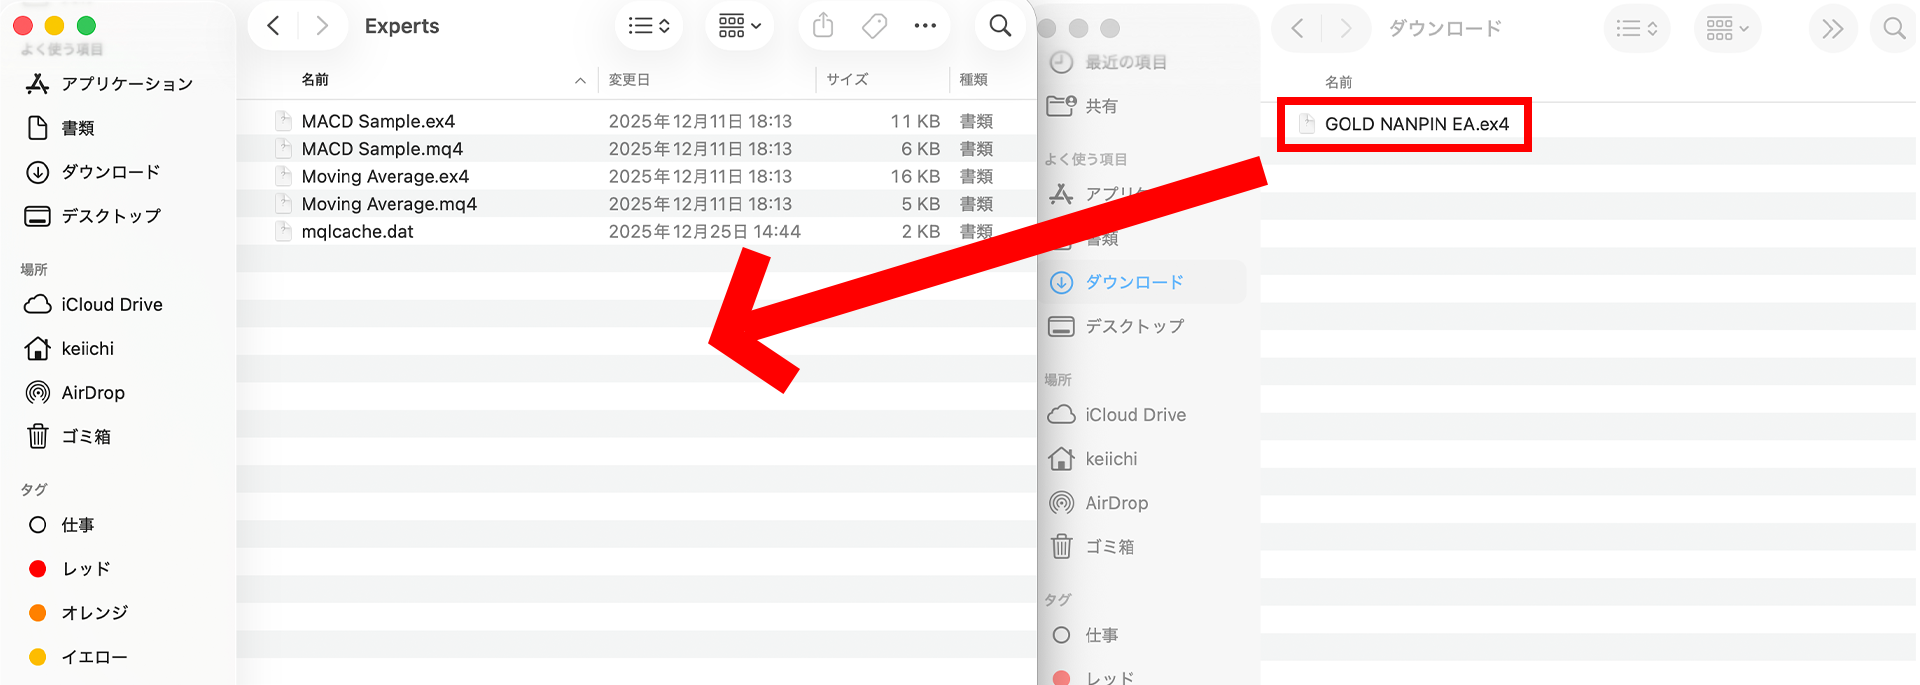This screenshot has height=685, width=1920.
Task: Open the list view options dropdown
Action: coord(649,26)
